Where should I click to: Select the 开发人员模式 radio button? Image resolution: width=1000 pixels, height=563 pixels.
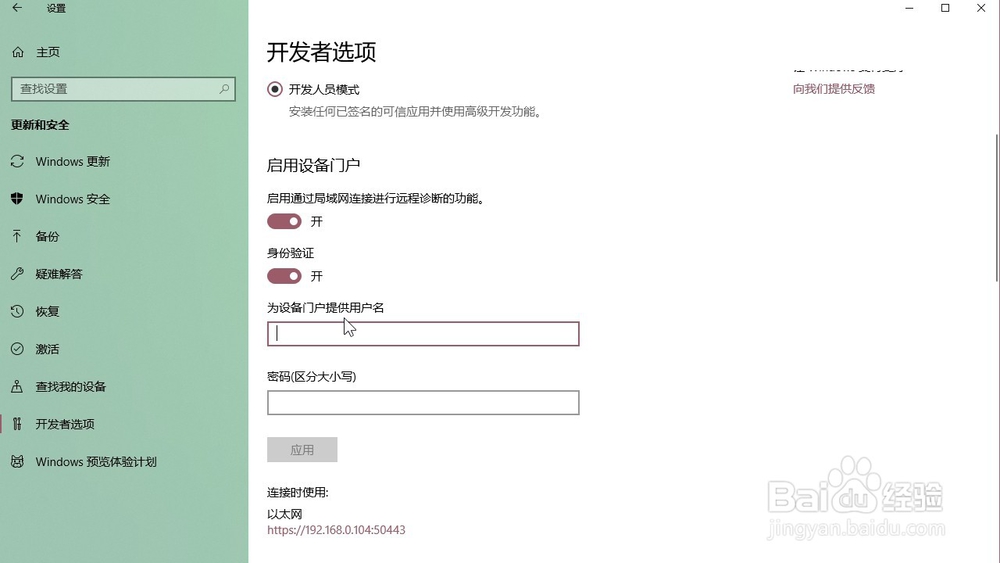275,90
